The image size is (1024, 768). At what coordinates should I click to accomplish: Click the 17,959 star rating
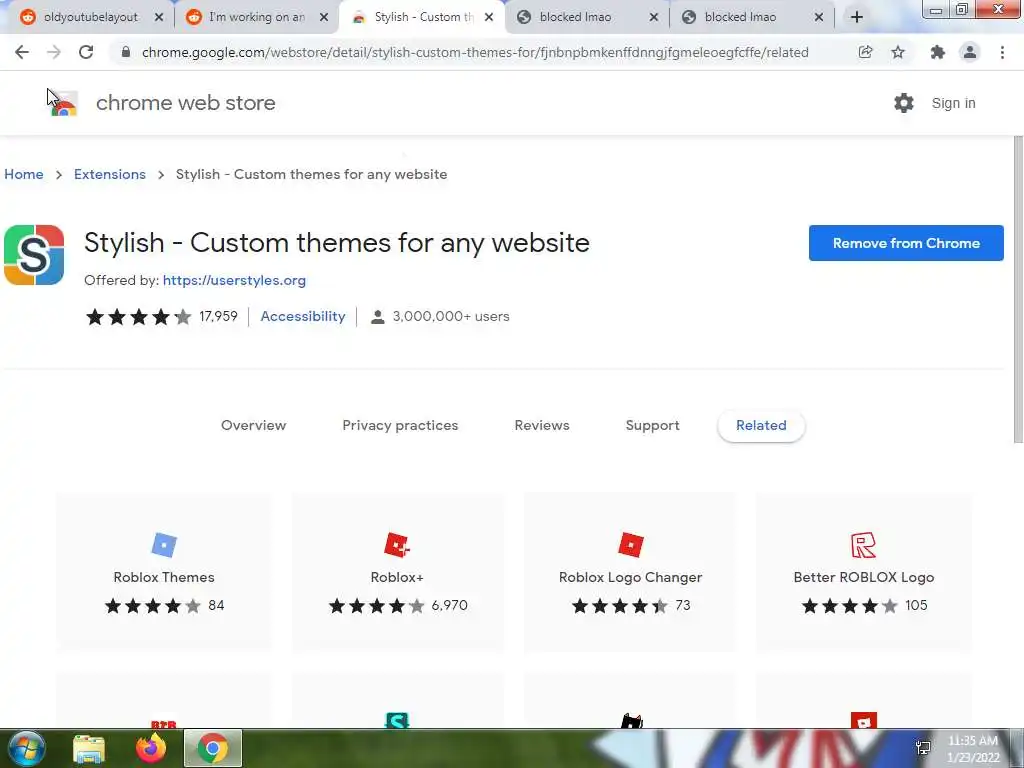coord(161,317)
